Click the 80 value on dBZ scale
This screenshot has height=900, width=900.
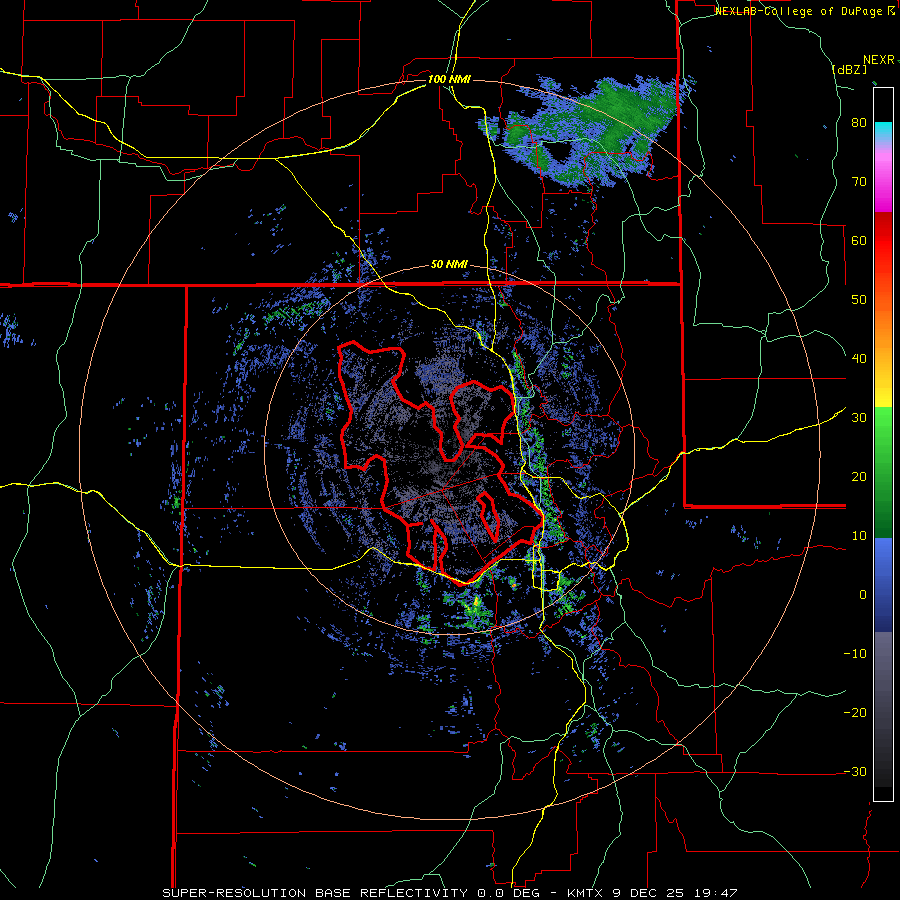tap(859, 123)
